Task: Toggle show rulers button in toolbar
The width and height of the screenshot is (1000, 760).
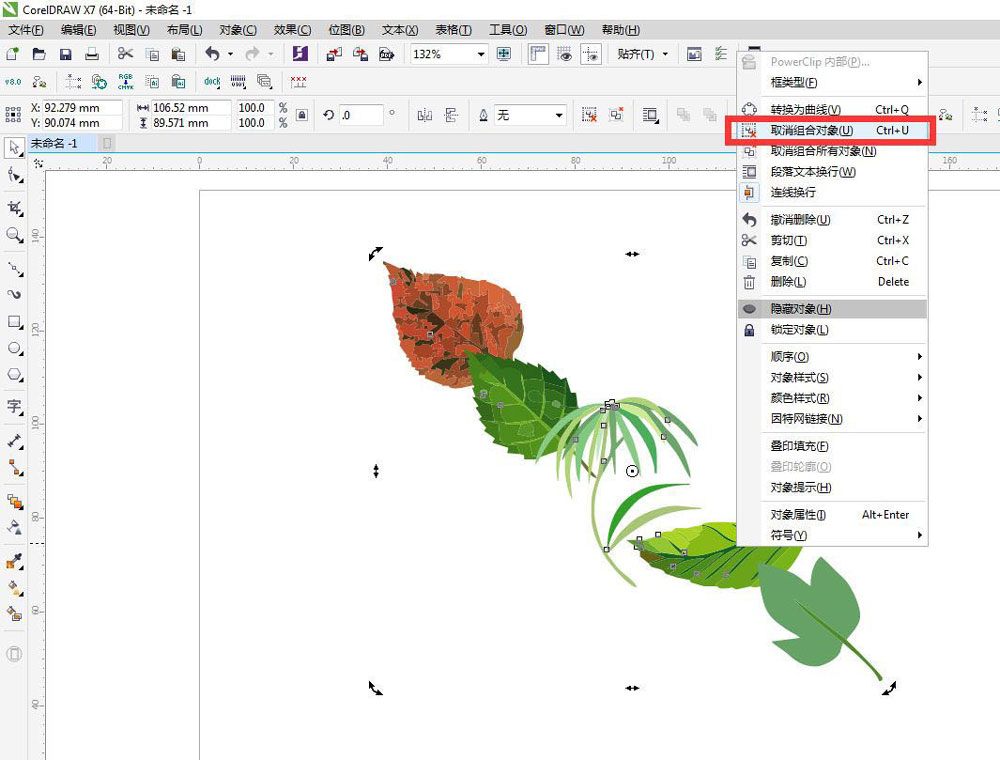Action: 538,54
